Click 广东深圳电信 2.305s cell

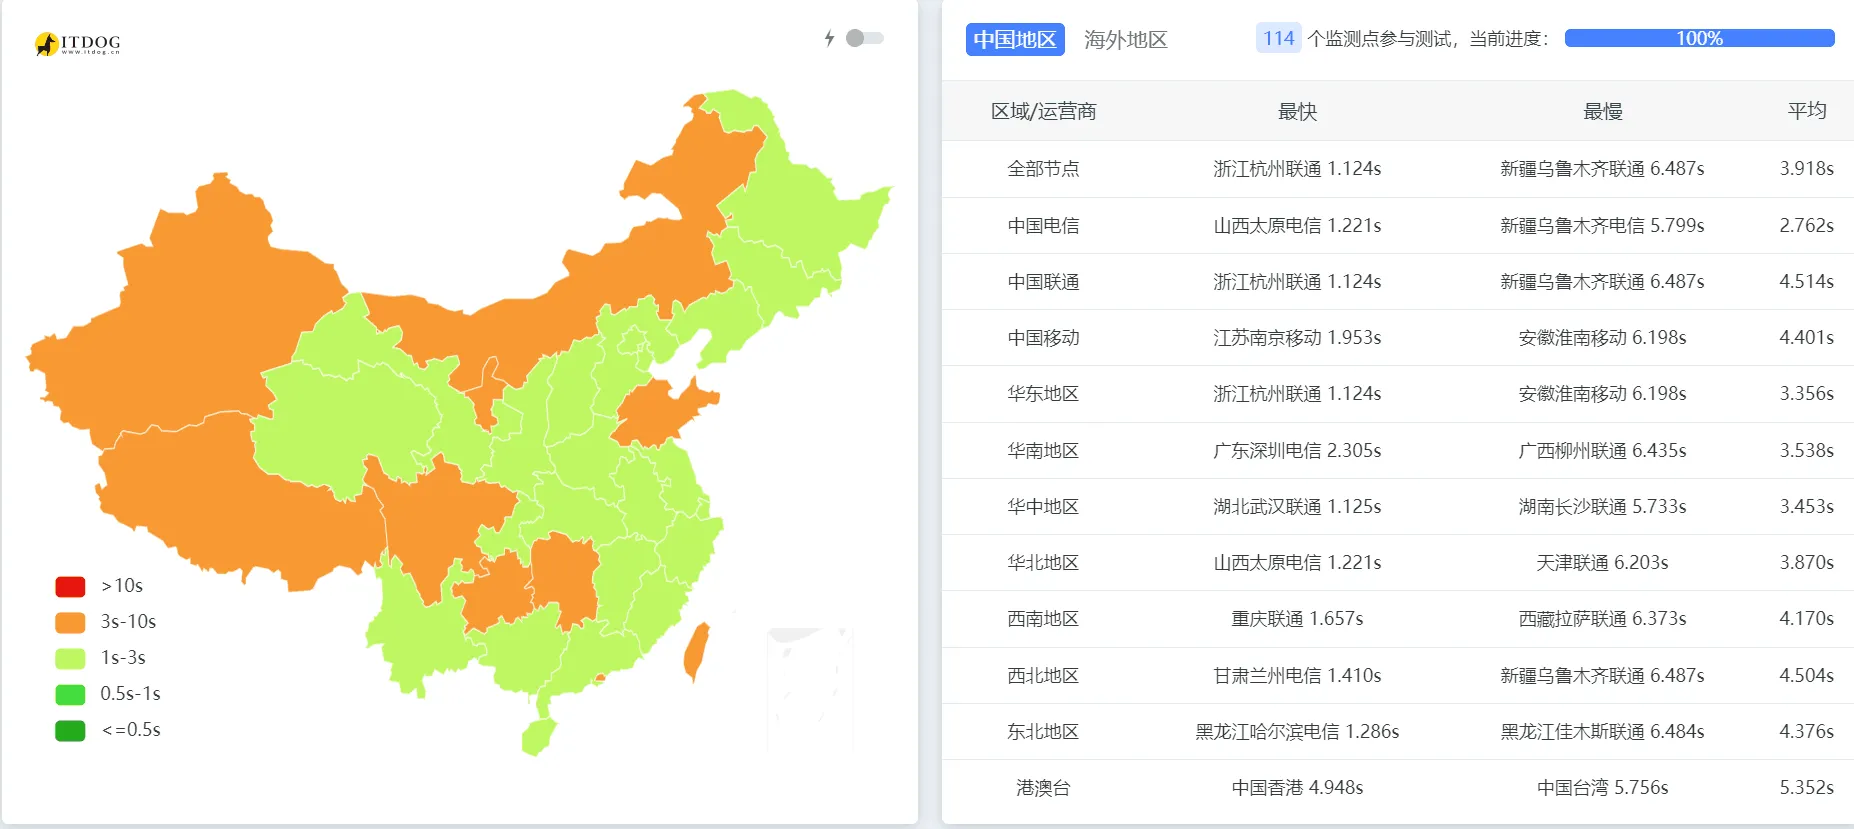tap(1297, 450)
